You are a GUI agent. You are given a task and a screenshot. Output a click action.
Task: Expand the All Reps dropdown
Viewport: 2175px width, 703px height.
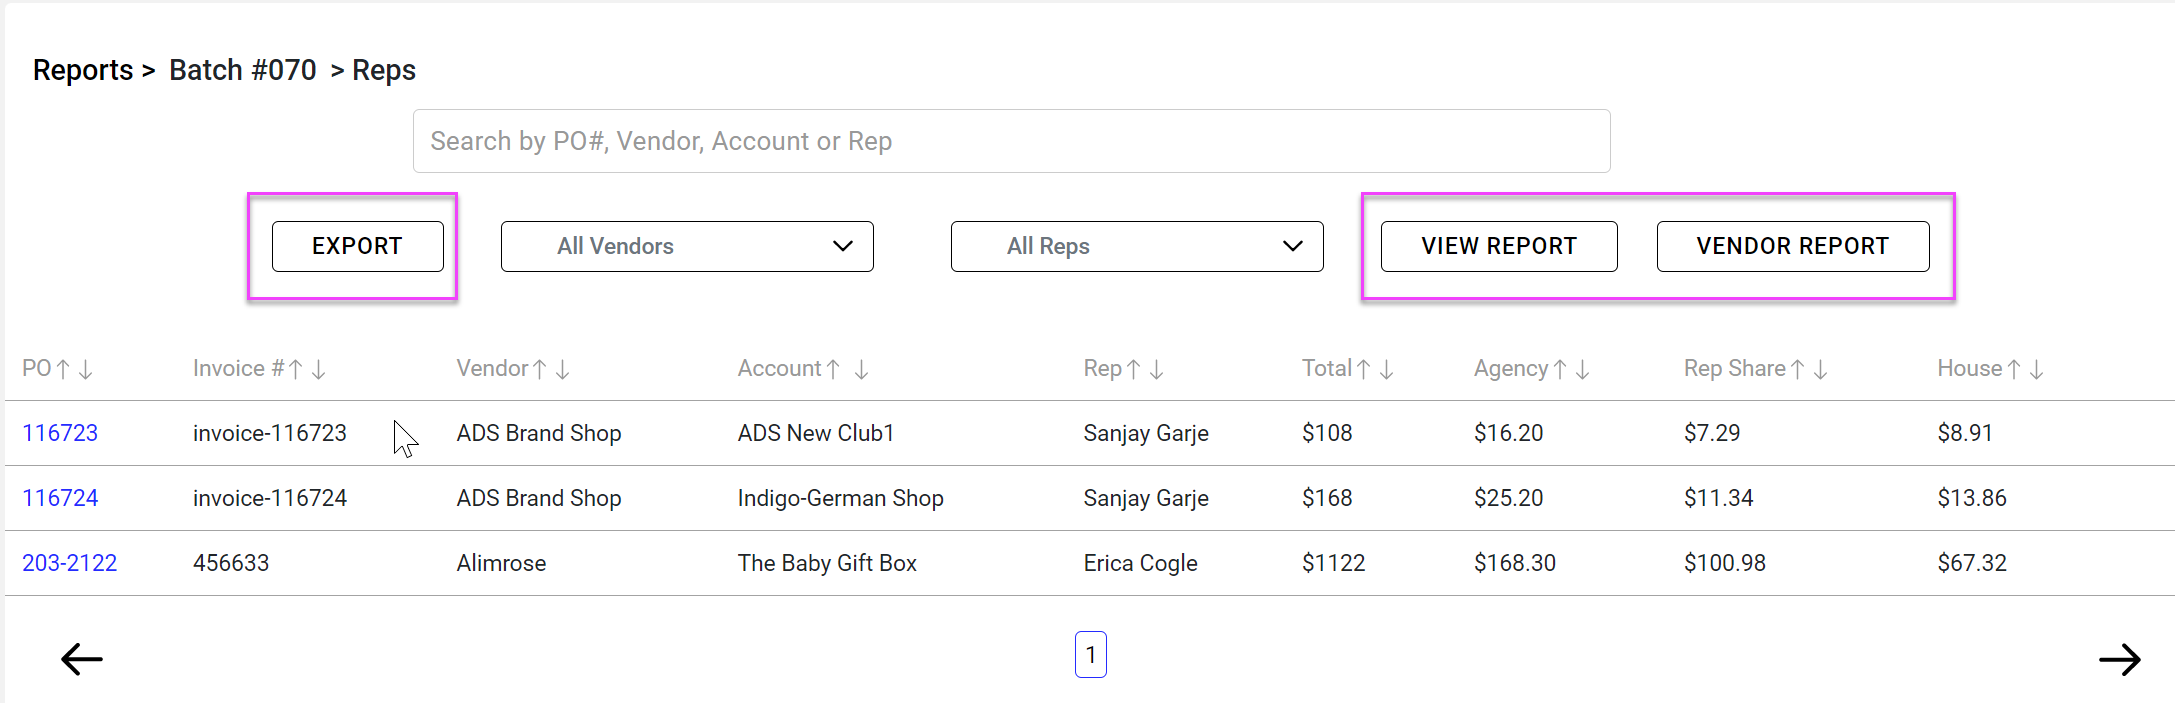coord(1137,246)
